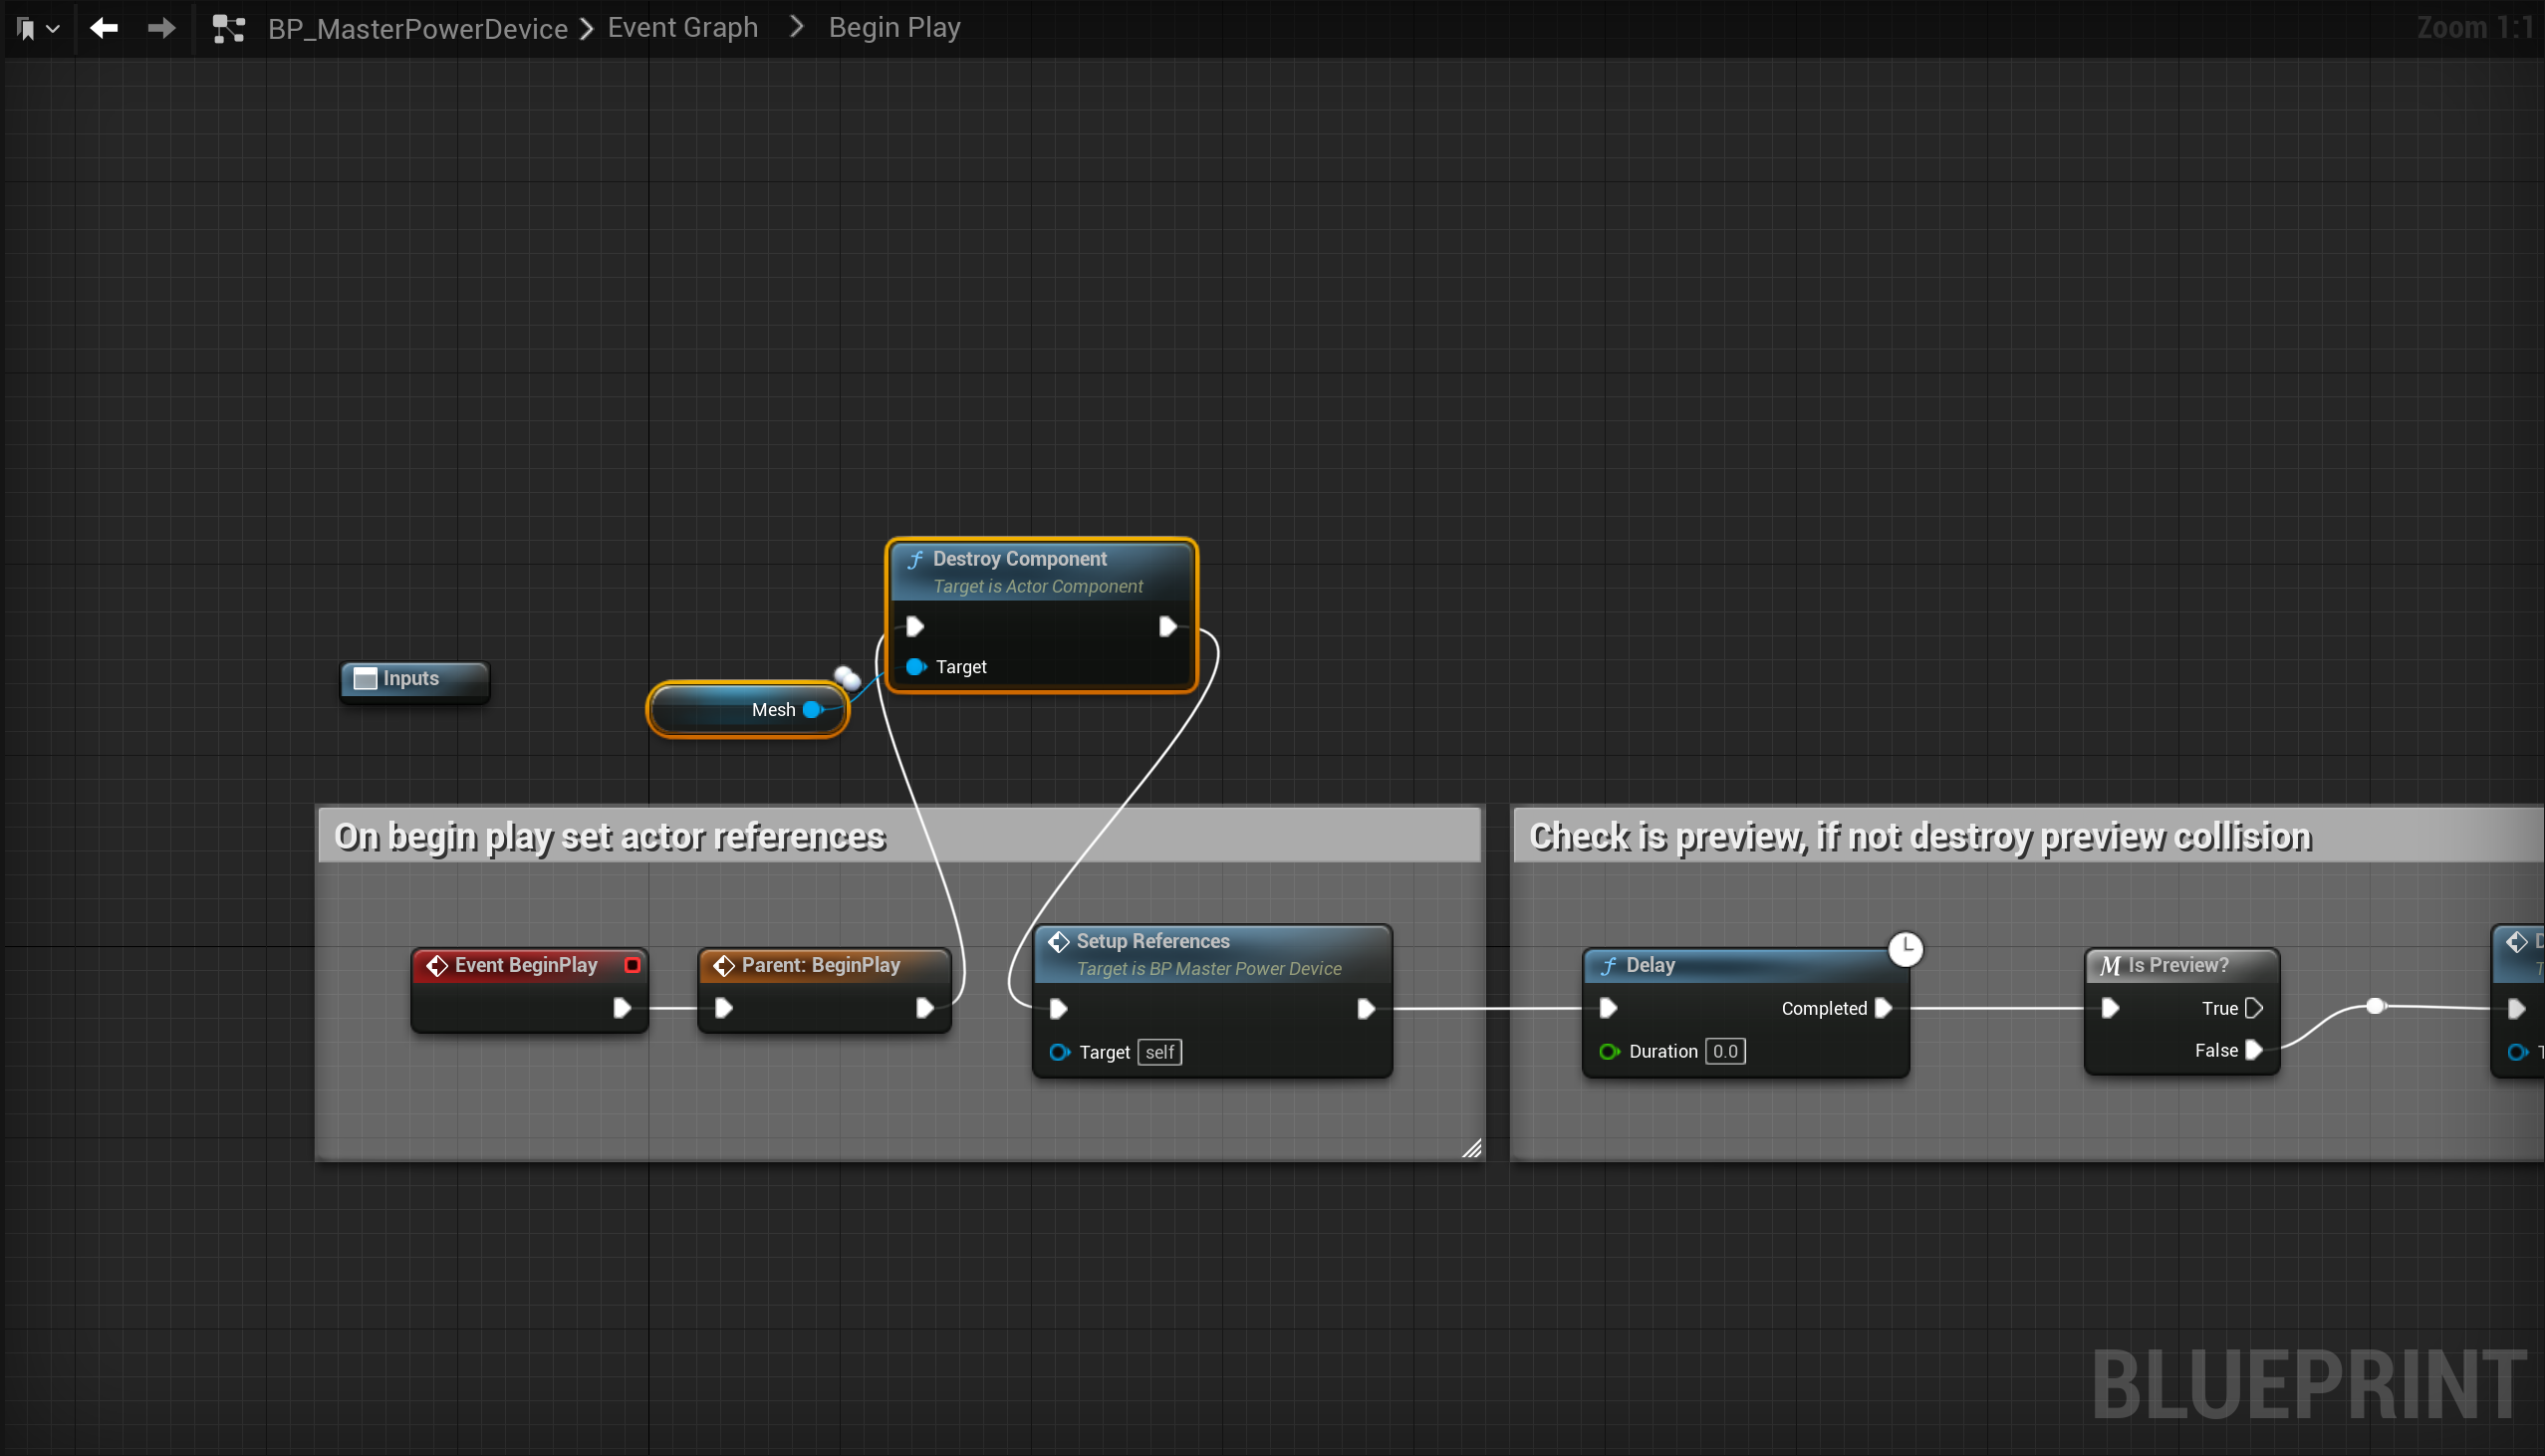Click the Delay Completed output pin
The image size is (2545, 1456).
[x=1883, y=1008]
